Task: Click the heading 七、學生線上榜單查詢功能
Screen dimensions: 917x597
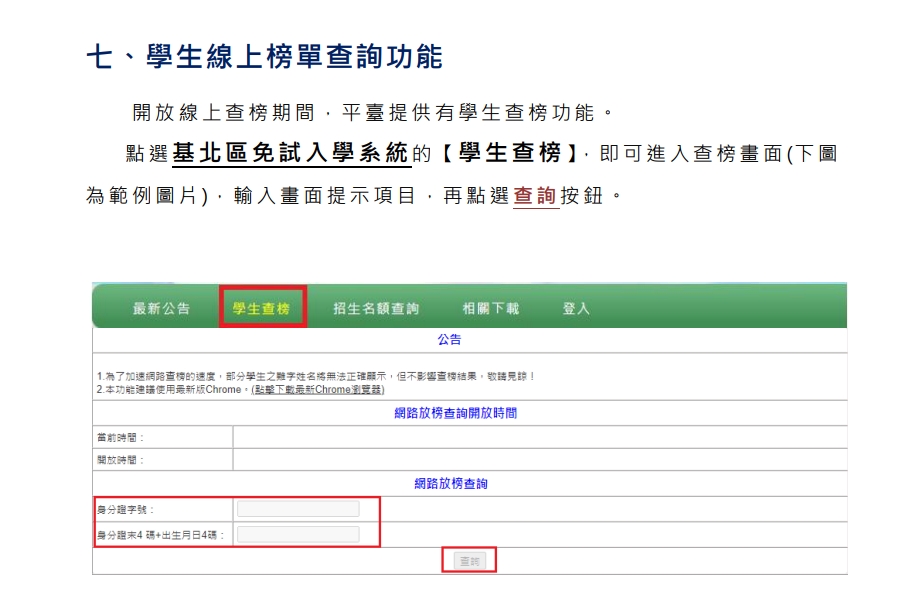Action: pos(265,57)
